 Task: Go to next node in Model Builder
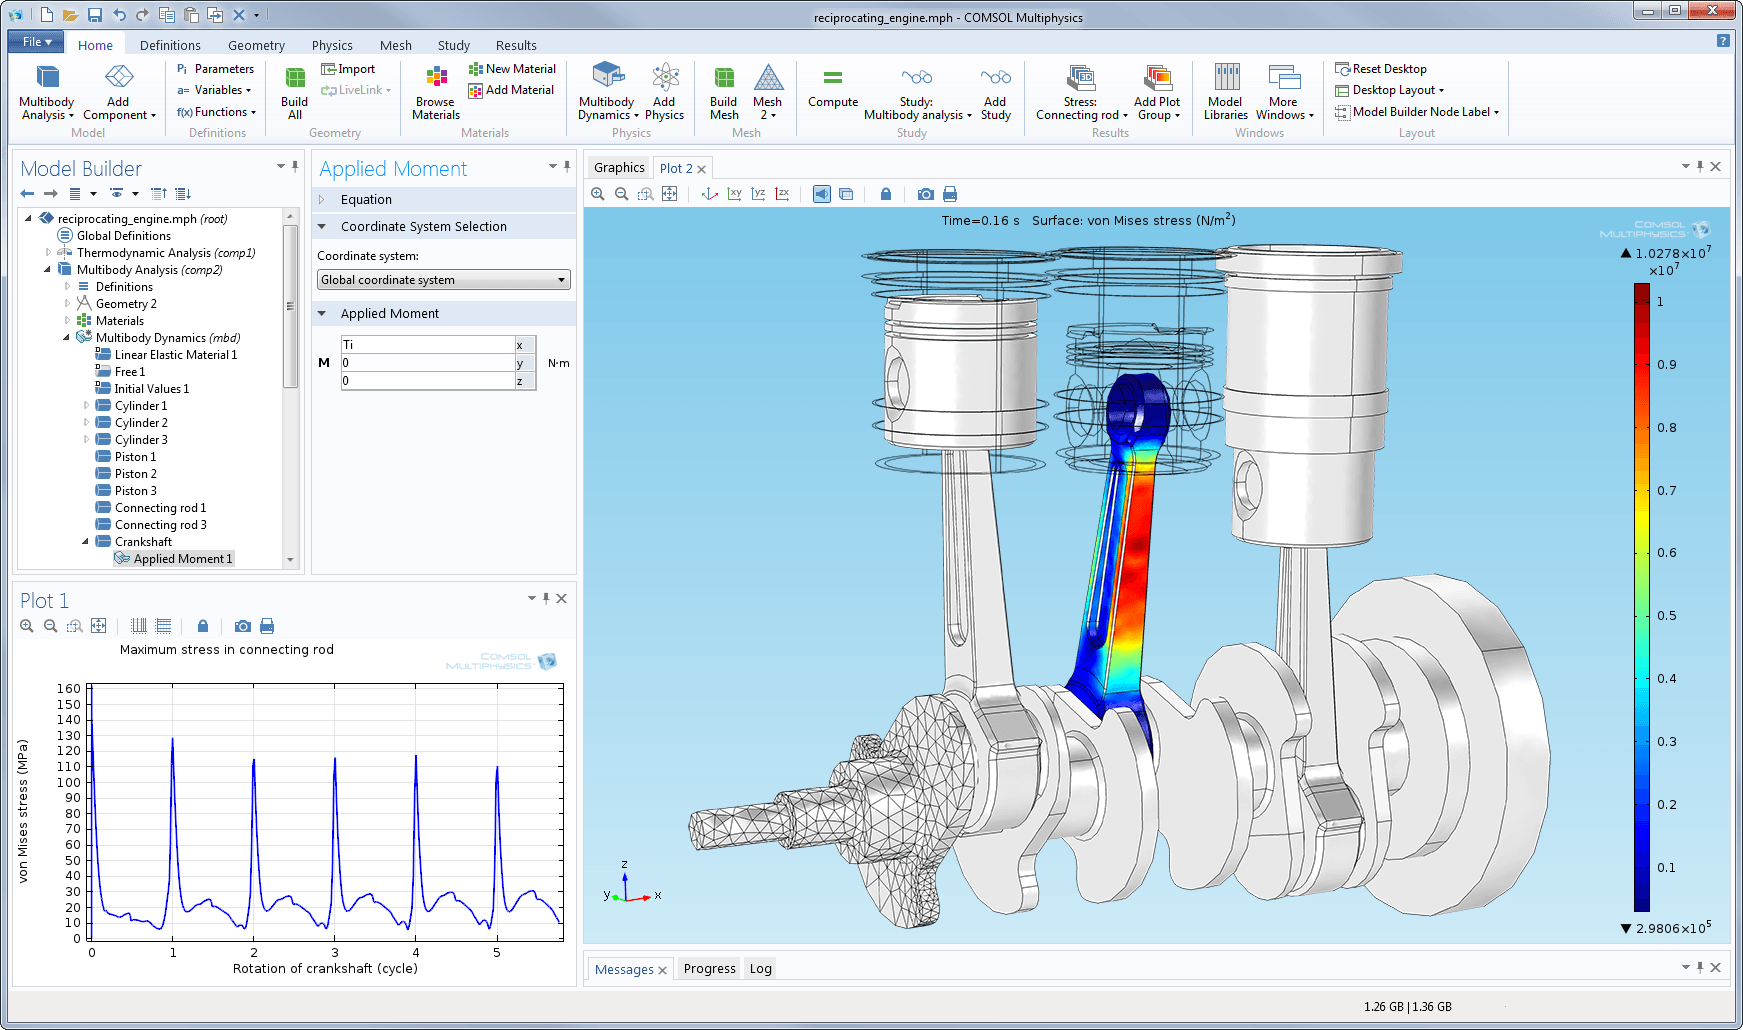(50, 194)
